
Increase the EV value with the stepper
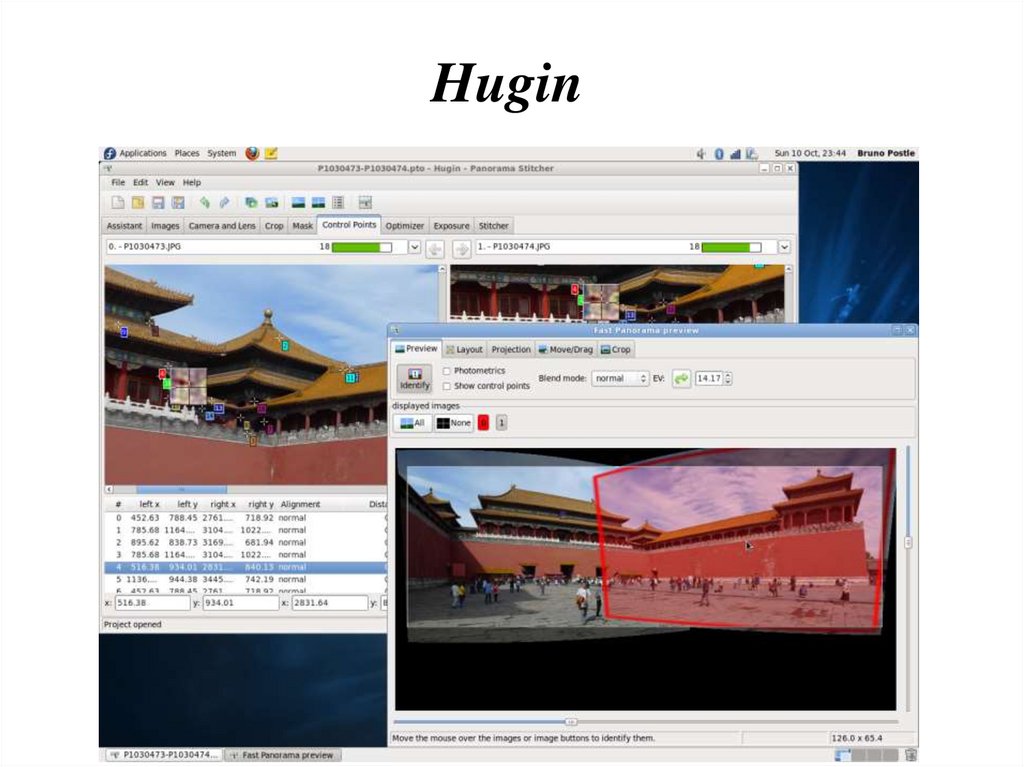728,375
